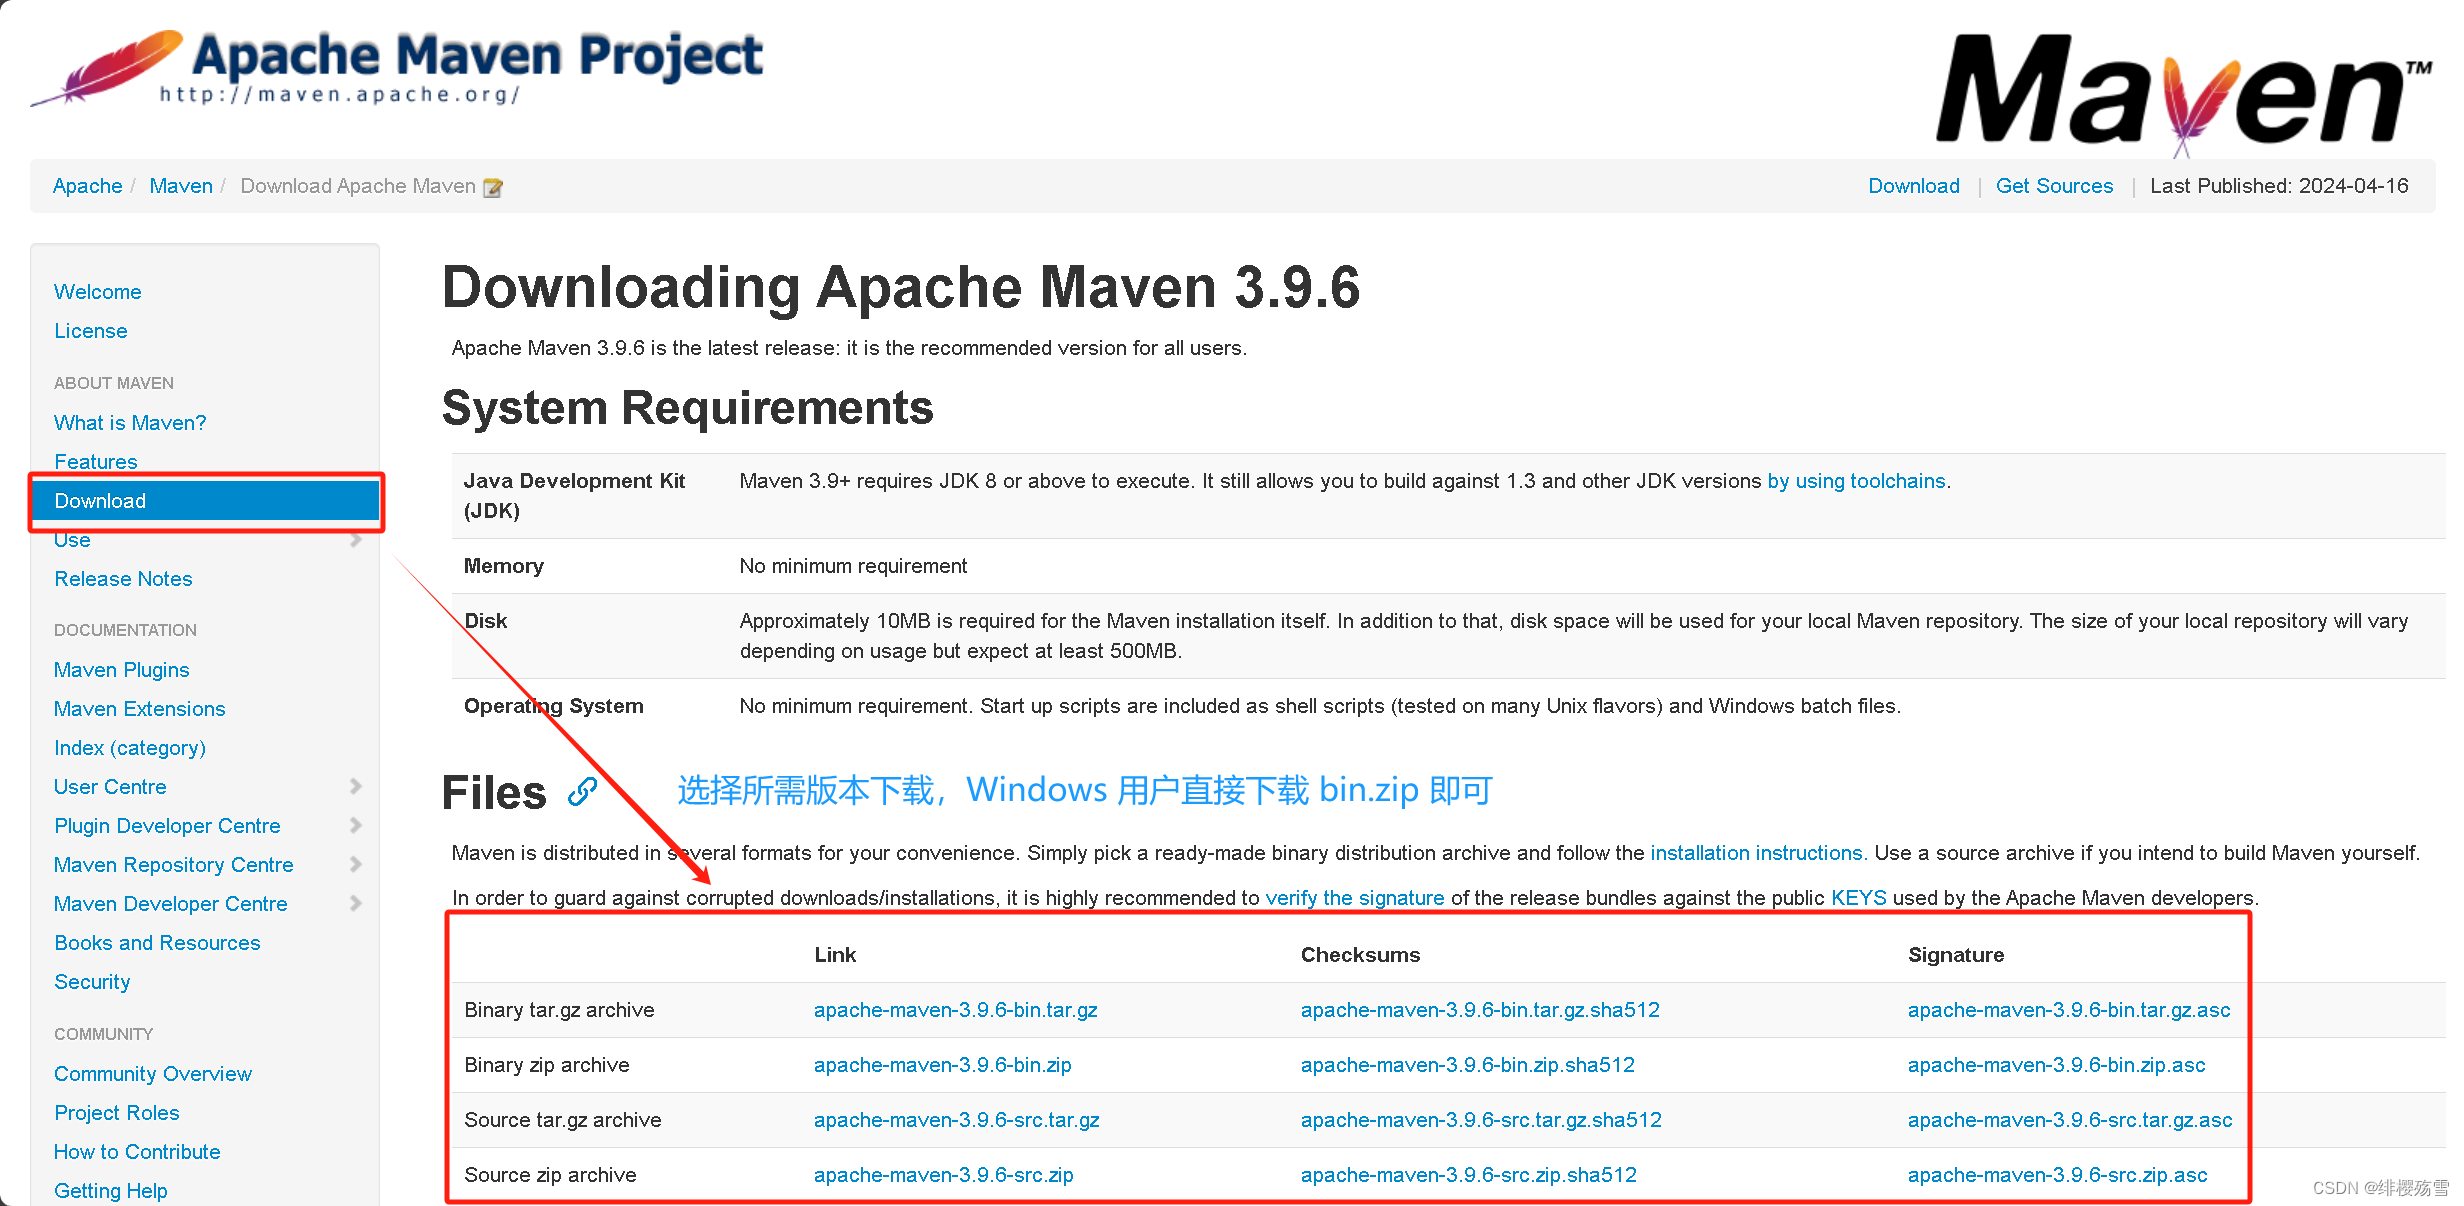2464x1206 pixels.
Task: Download apache-maven-3.9.6-bin.tar.gz archive
Action: click(955, 1010)
